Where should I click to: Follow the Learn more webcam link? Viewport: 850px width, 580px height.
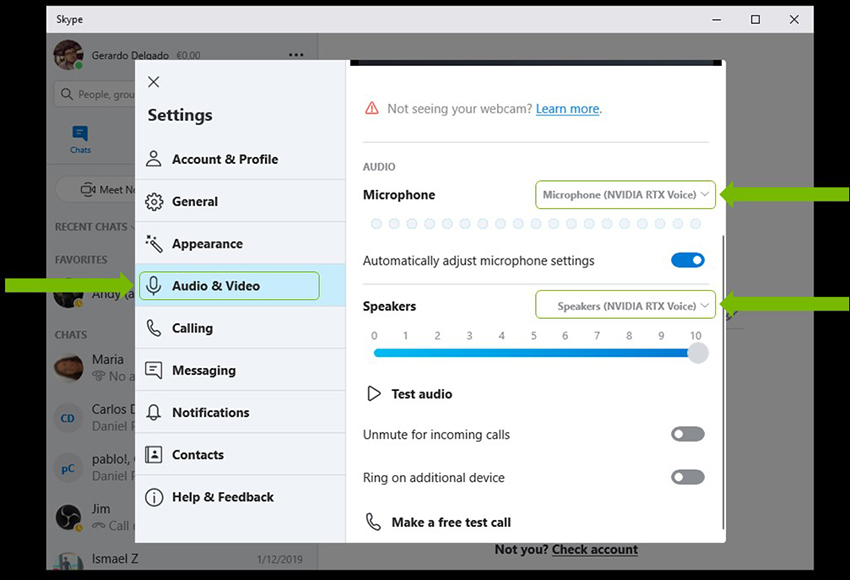point(567,109)
